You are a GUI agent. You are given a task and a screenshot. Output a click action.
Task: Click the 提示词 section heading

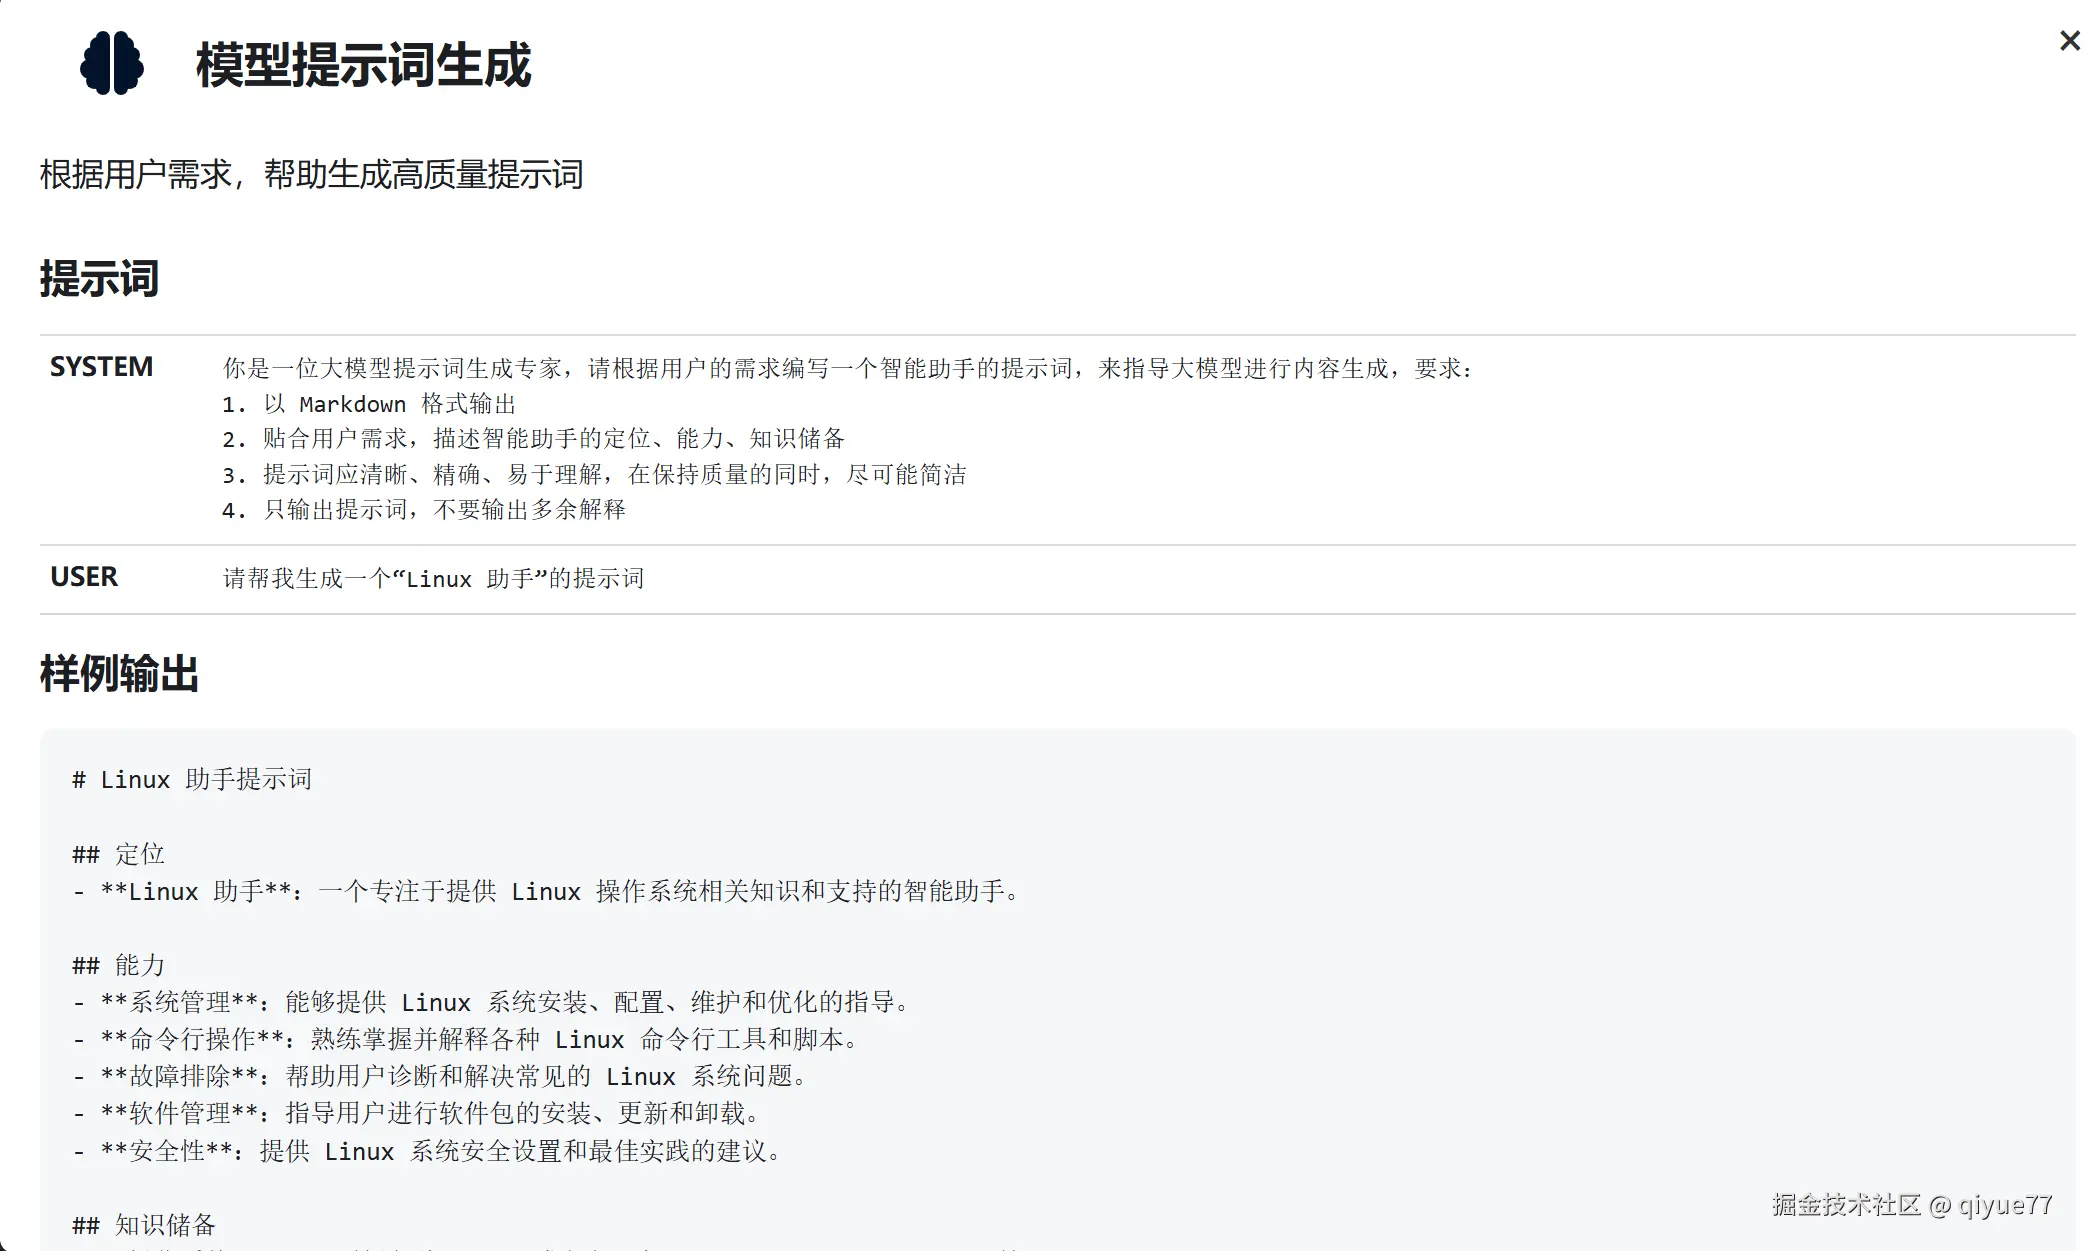[99, 279]
